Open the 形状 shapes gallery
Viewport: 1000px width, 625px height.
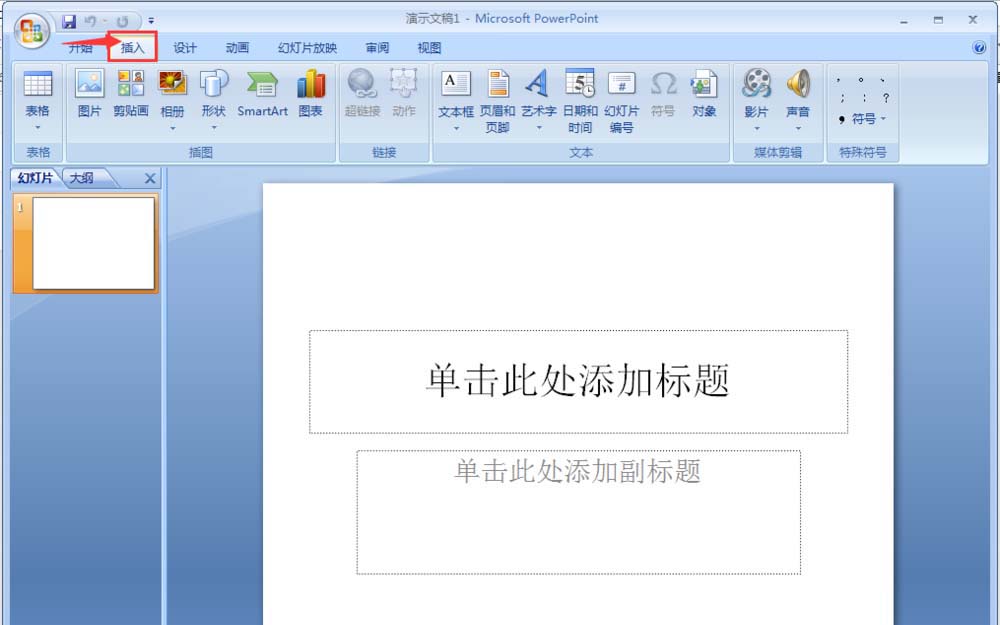[214, 102]
